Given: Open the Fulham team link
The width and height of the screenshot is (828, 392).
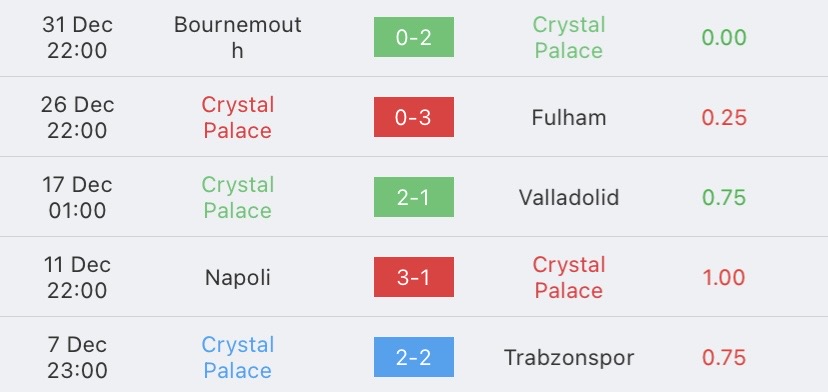Looking at the screenshot, I should coord(569,117).
